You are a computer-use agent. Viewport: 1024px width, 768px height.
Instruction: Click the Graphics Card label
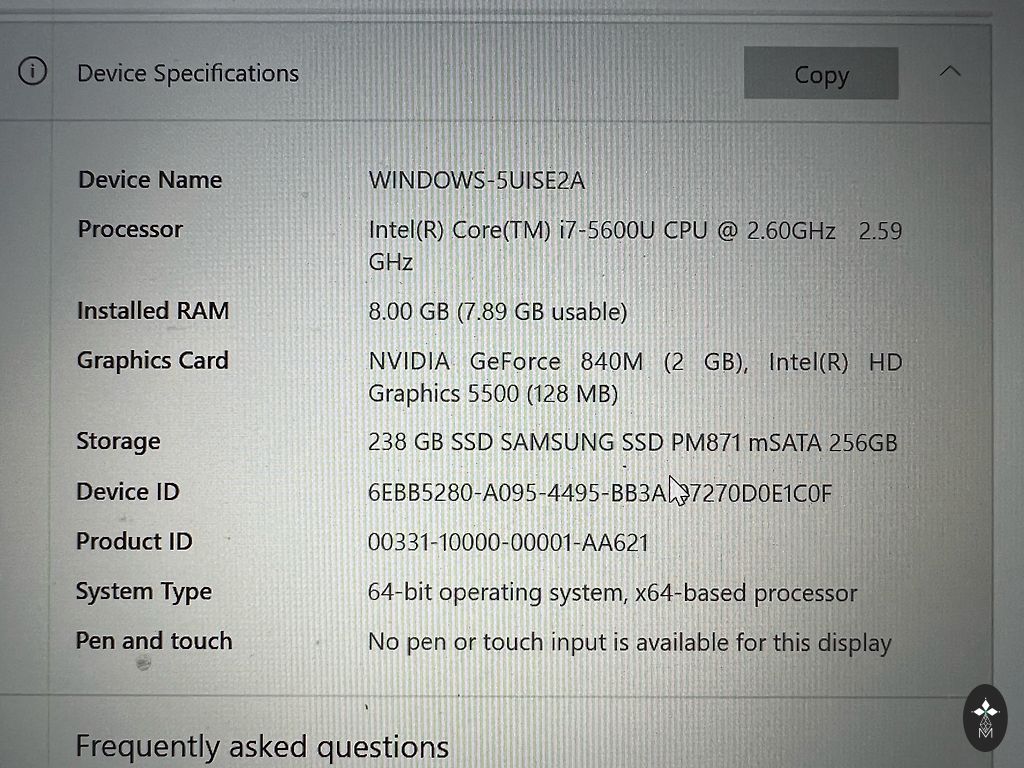pyautogui.click(x=153, y=361)
